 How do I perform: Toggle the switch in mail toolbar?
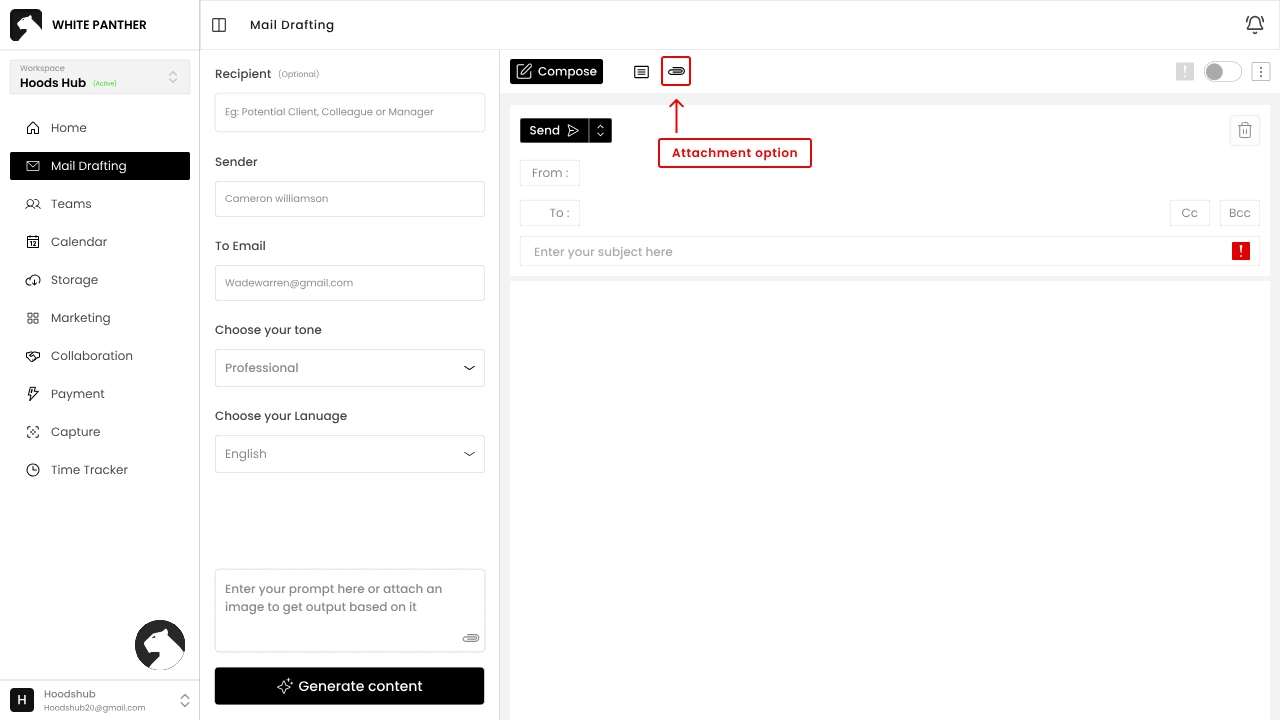(1222, 72)
